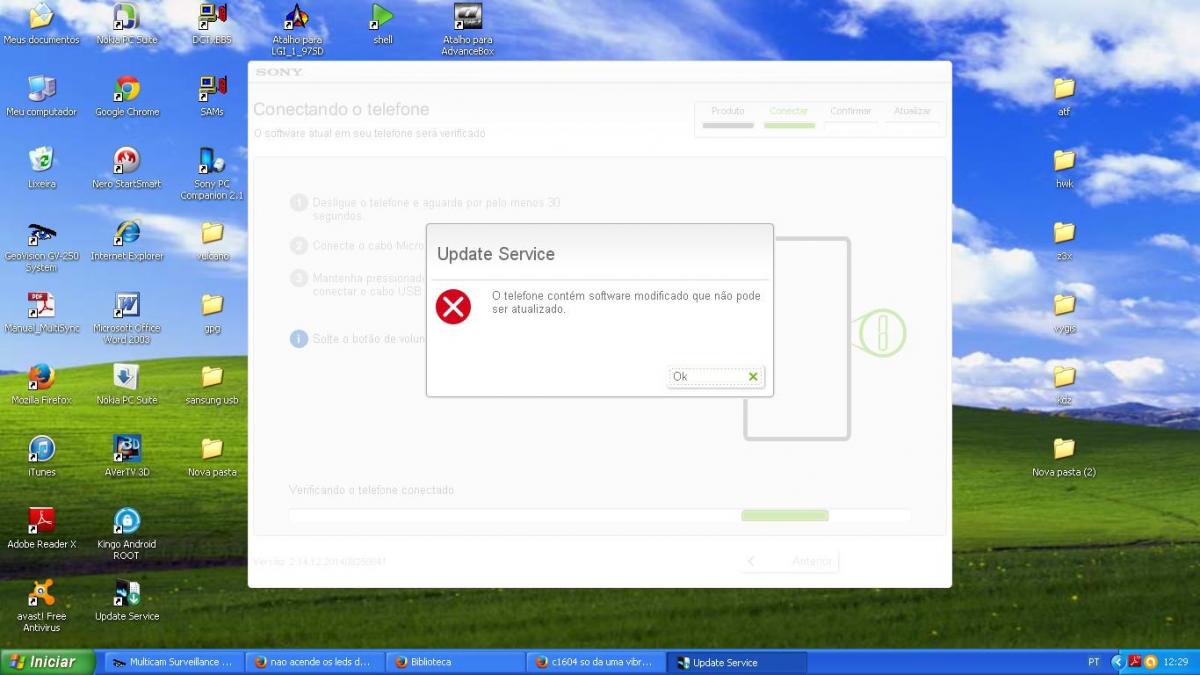This screenshot has width=1200, height=675.
Task: Open Update Service desktop shortcut
Action: [x=126, y=600]
